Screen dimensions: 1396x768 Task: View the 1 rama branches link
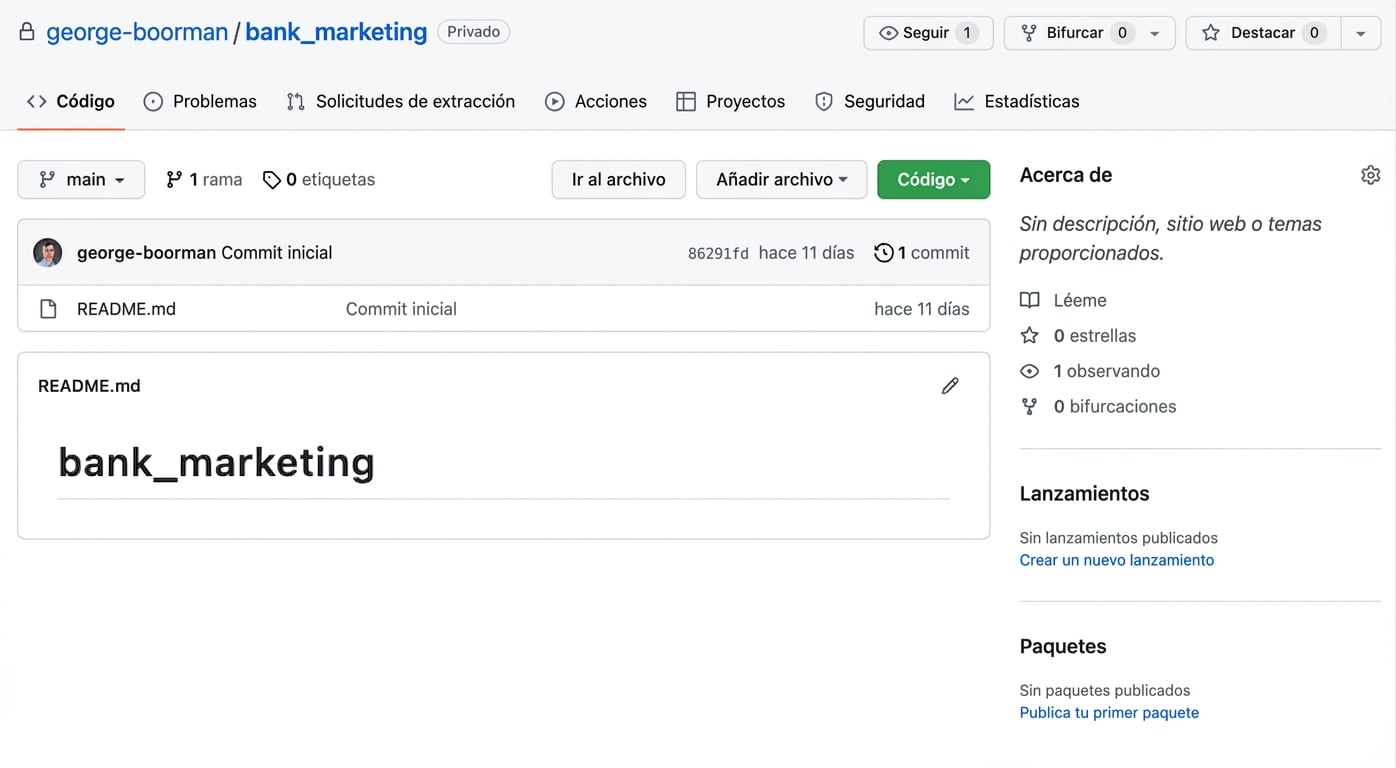coord(204,179)
